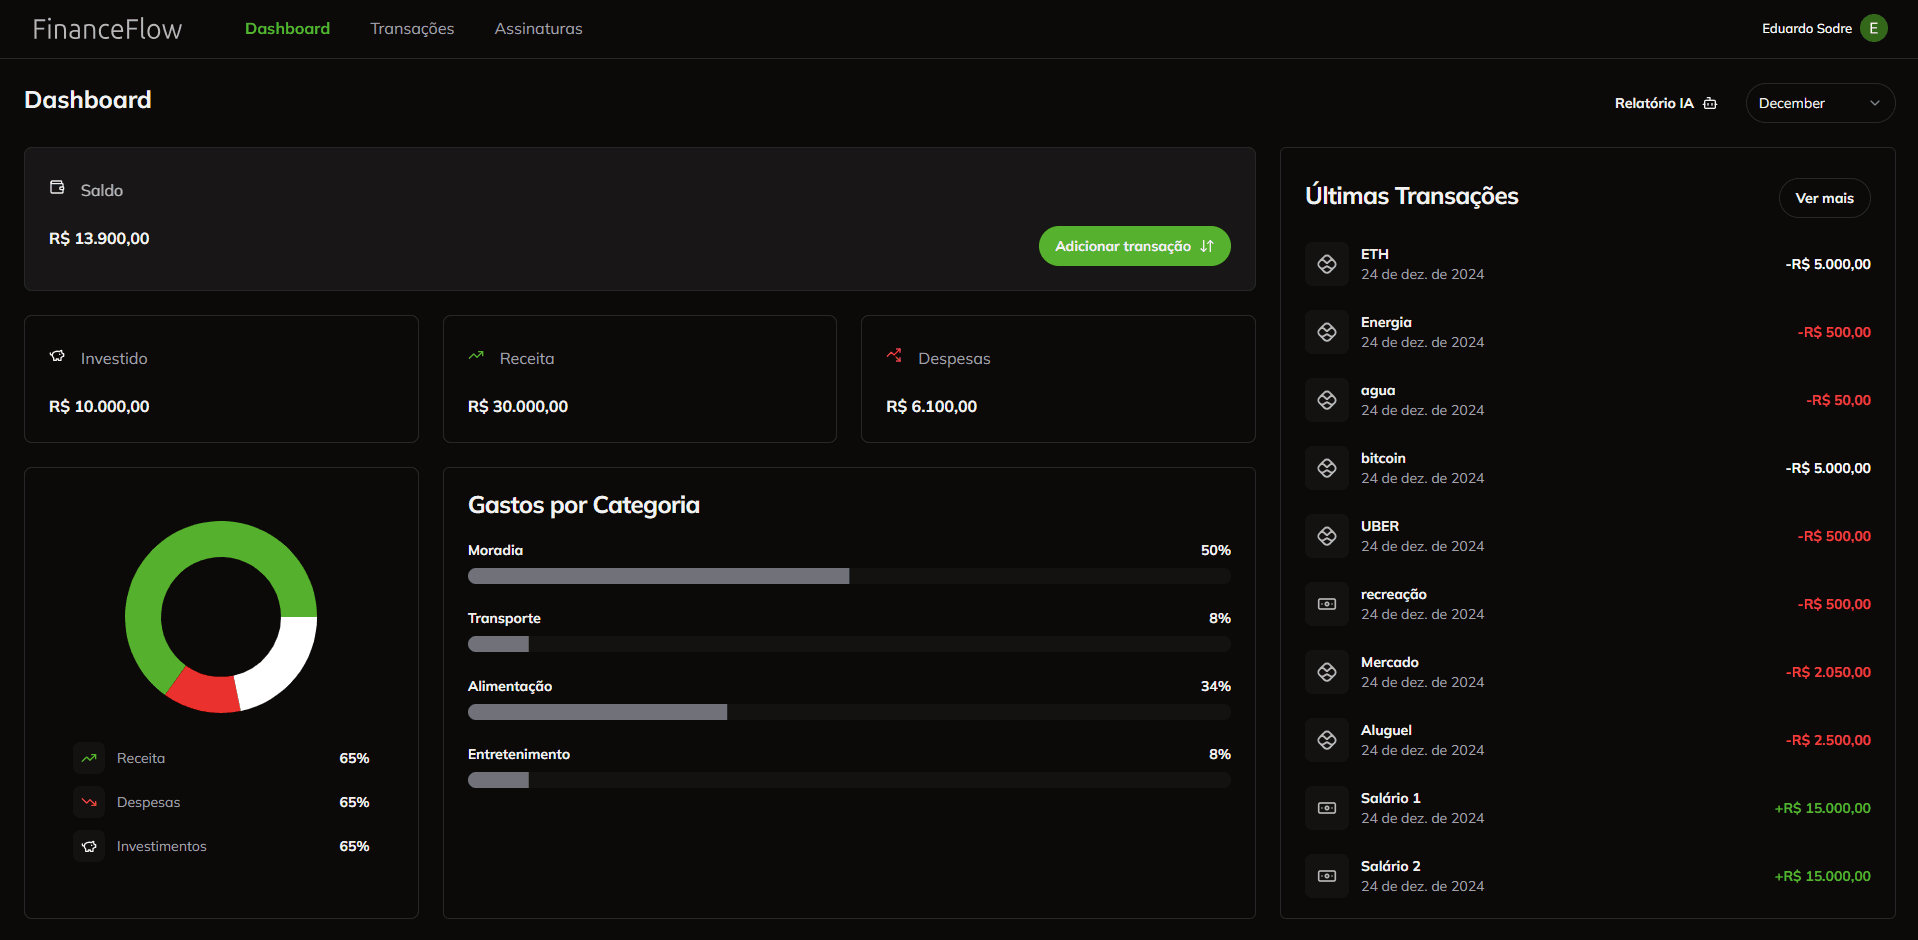Click the Alimentação progress bar
The width and height of the screenshot is (1918, 940).
(848, 712)
